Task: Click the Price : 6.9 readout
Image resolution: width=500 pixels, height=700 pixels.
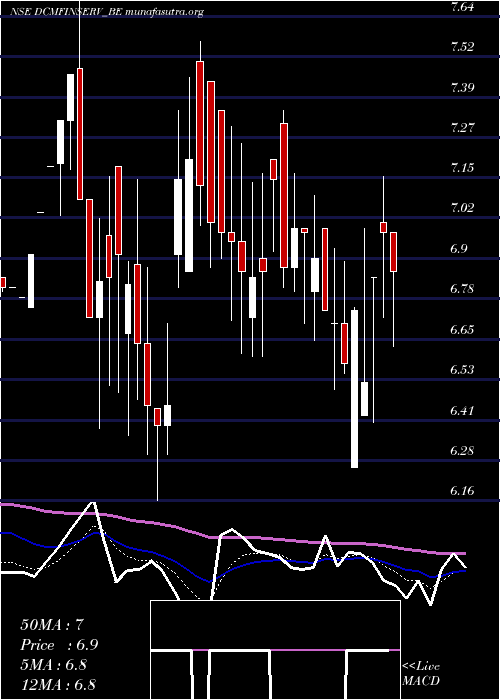Action: (59, 645)
